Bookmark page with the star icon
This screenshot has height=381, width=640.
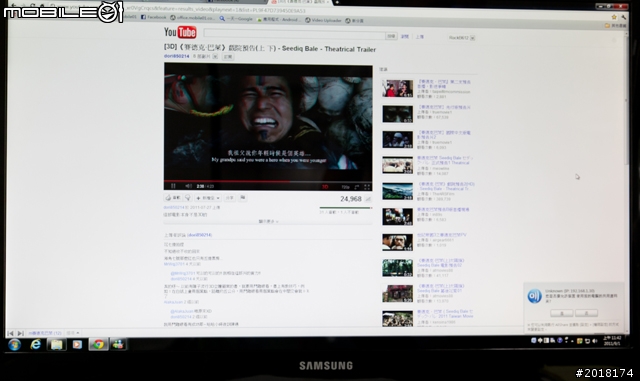(x=614, y=17)
